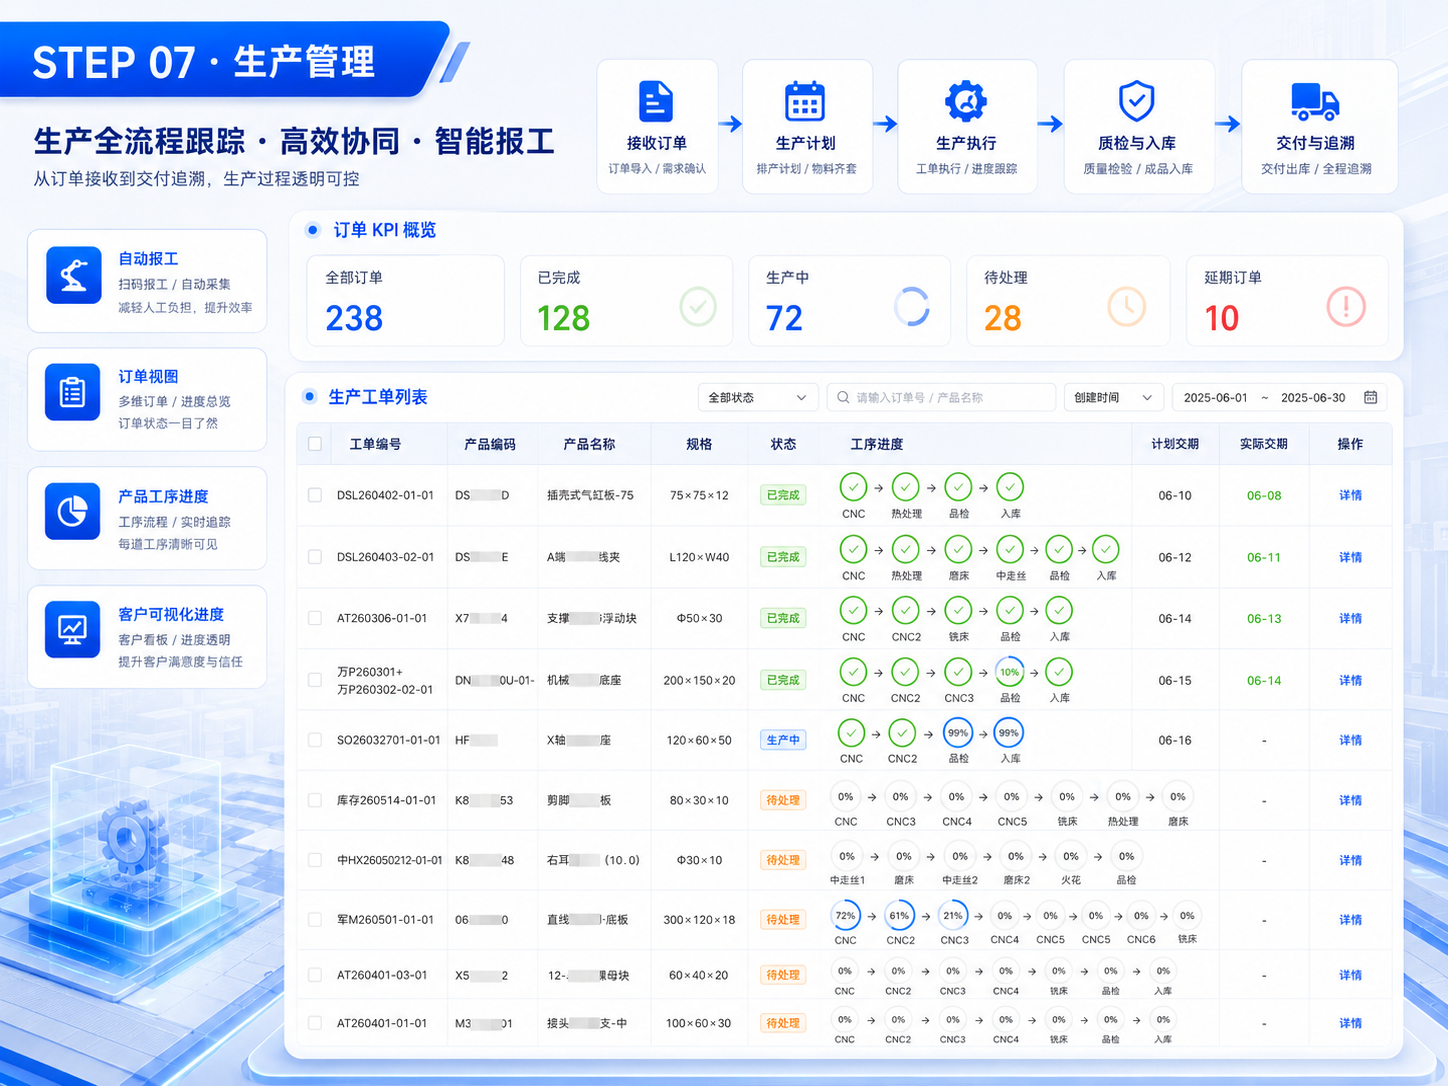Open details for 军M260501-01-01

point(1350,919)
